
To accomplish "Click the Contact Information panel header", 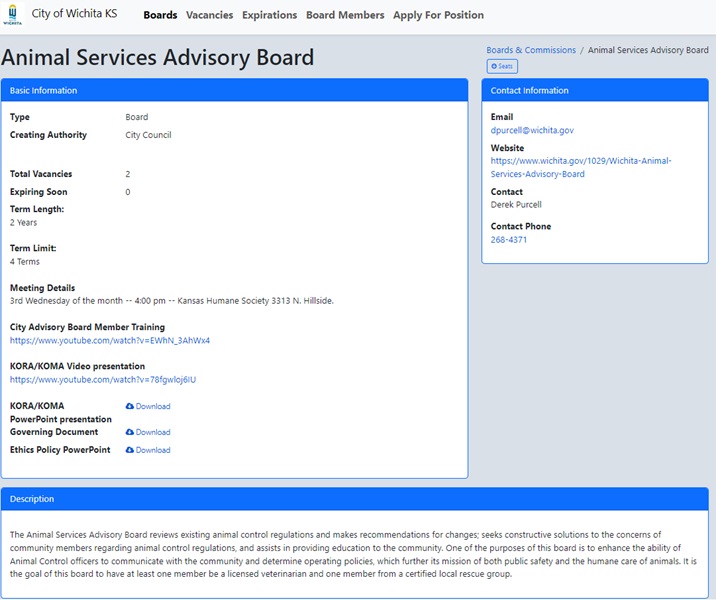I will pyautogui.click(x=594, y=90).
